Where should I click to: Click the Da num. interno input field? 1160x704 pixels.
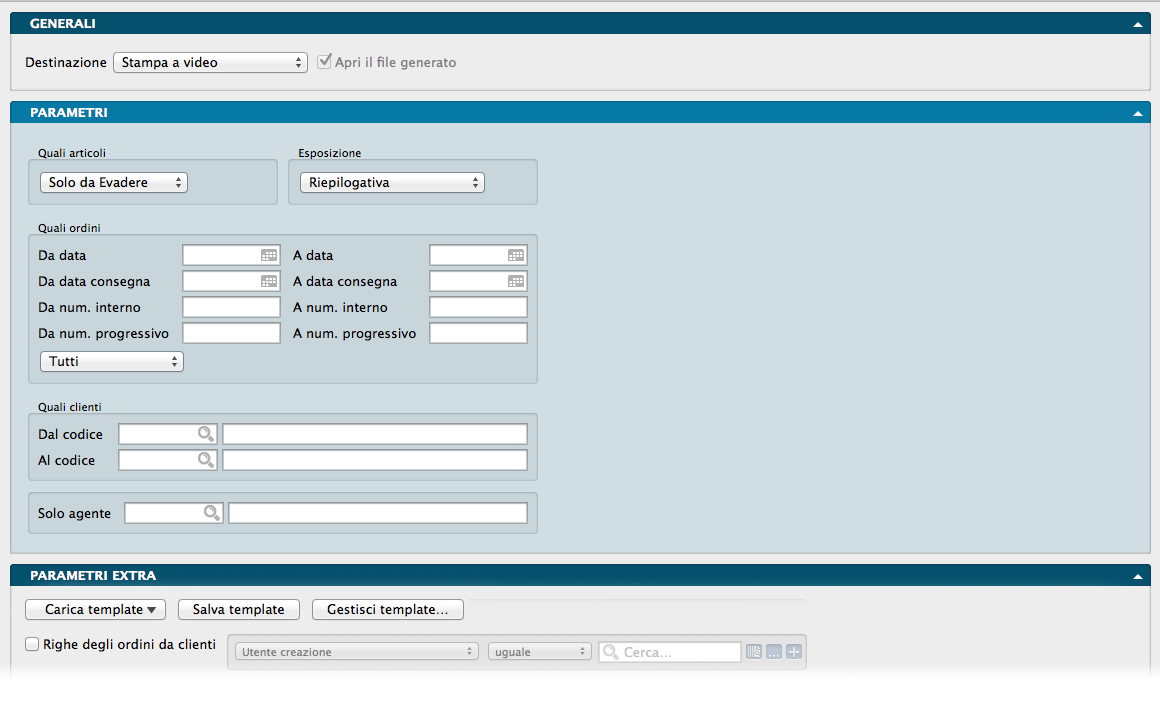[231, 308]
